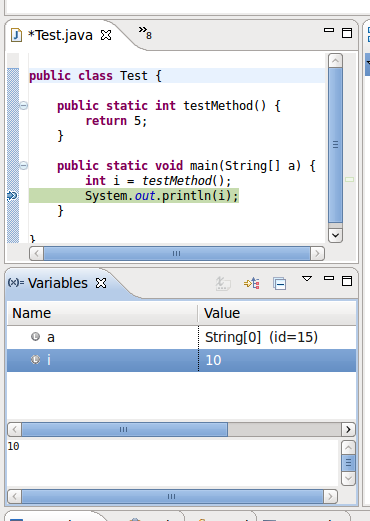The height and width of the screenshot is (521, 370).
Task: Collapse the testMethod() code fold
Action: (23, 106)
